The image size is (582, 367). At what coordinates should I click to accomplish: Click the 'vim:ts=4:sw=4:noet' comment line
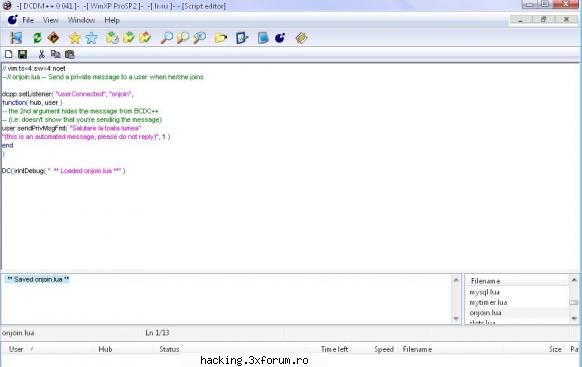tap(34, 69)
